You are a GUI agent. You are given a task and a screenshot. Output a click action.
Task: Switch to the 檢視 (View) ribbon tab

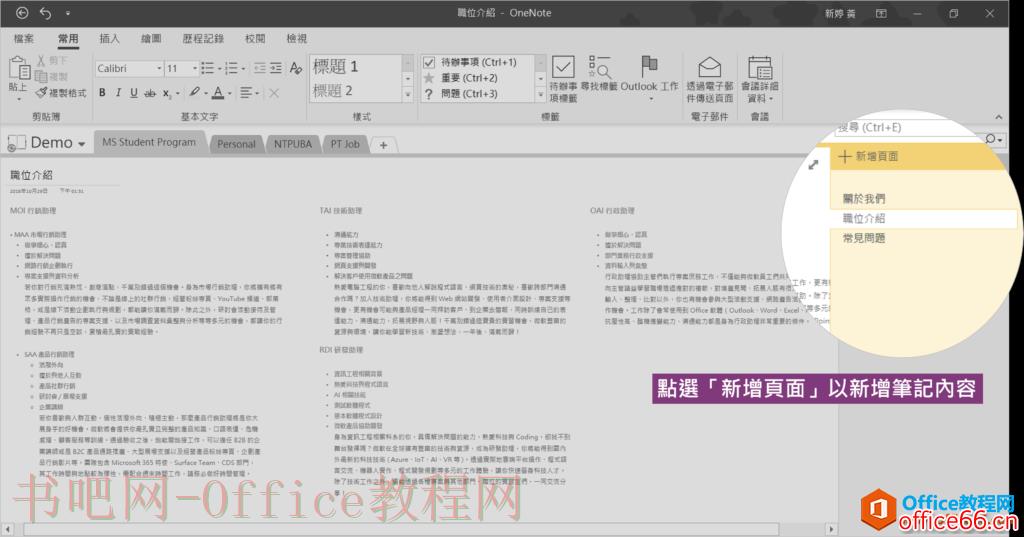click(x=296, y=39)
